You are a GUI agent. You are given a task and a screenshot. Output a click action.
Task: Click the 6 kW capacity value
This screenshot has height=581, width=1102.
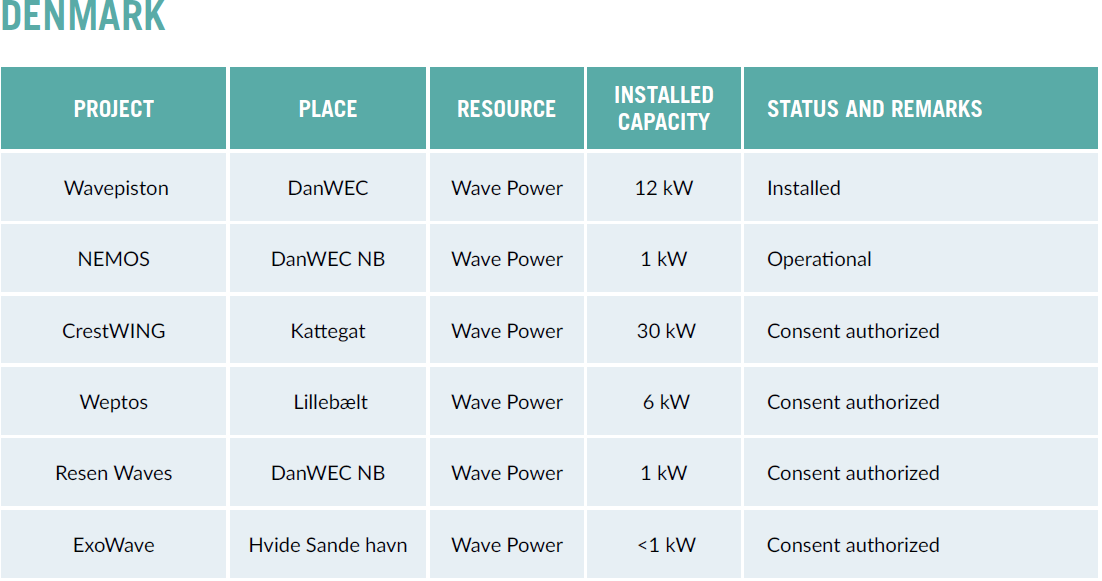click(664, 402)
